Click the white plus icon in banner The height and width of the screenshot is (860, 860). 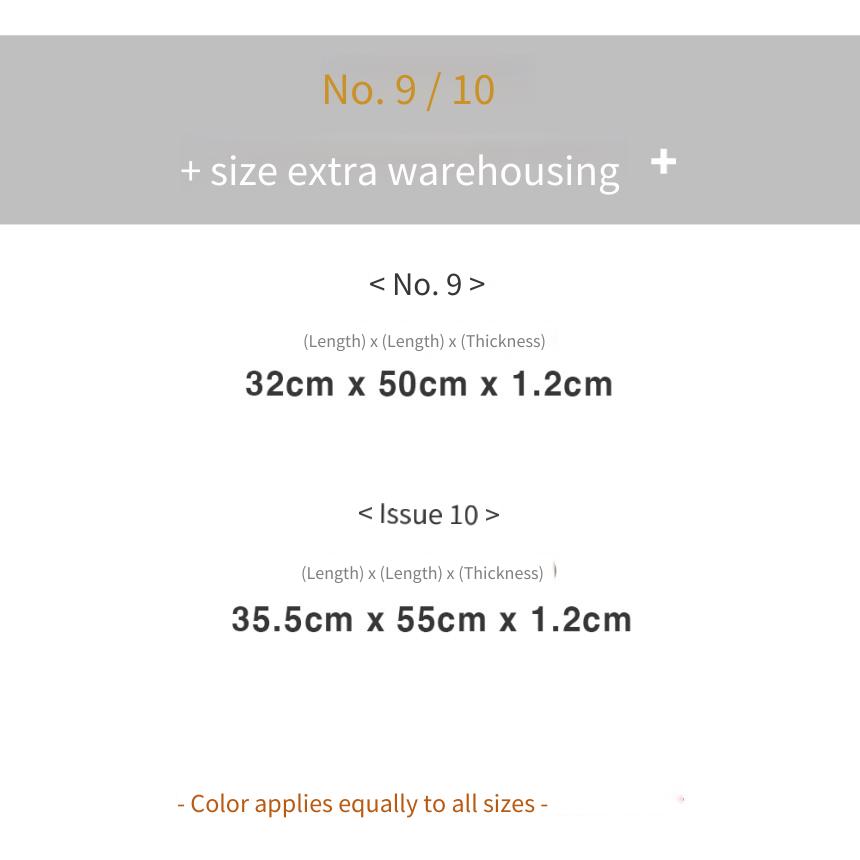(x=663, y=161)
